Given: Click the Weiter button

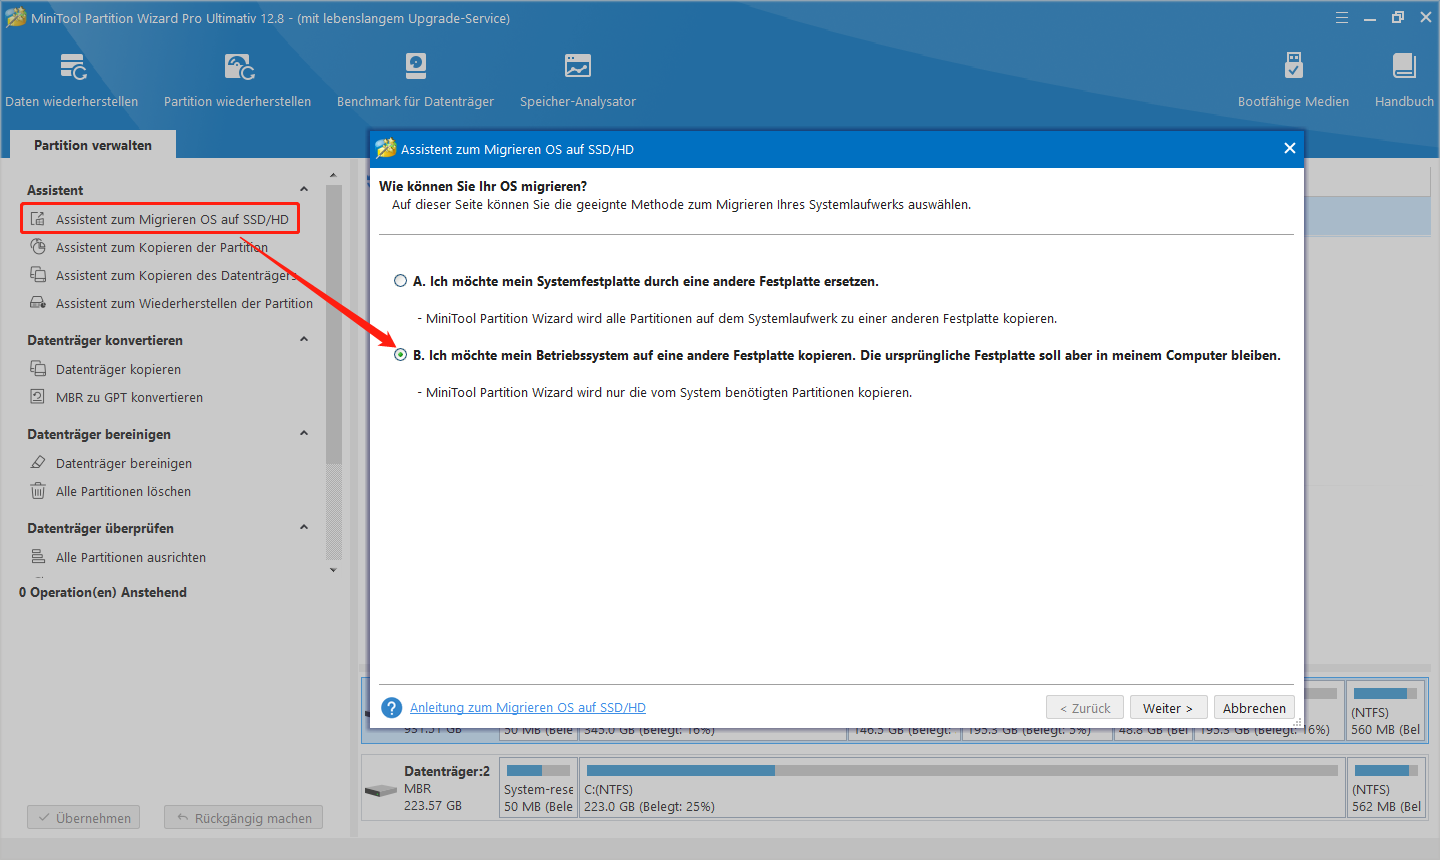Looking at the screenshot, I should (x=1168, y=708).
